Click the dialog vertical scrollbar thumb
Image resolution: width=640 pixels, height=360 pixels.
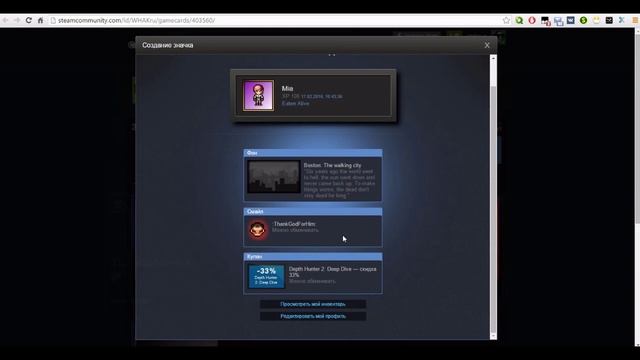pos(493,208)
